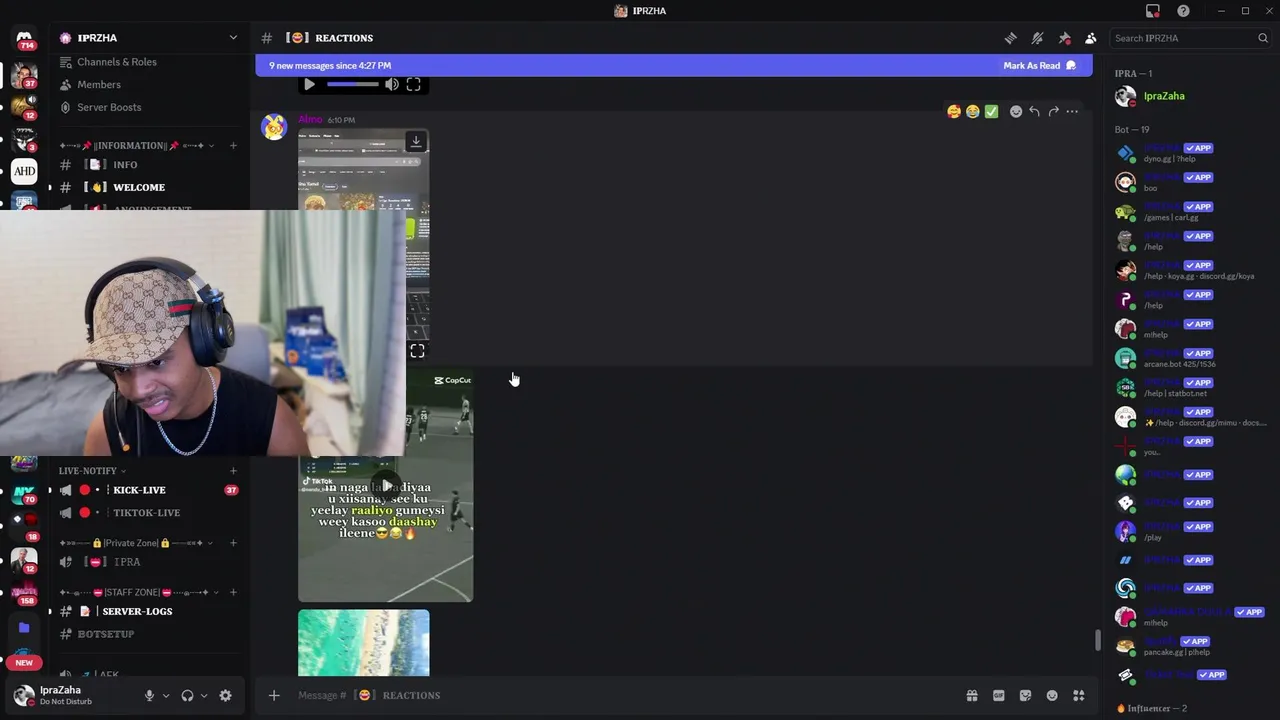Open the More options ellipsis on message
The width and height of the screenshot is (1280, 720).
coord(1072,112)
